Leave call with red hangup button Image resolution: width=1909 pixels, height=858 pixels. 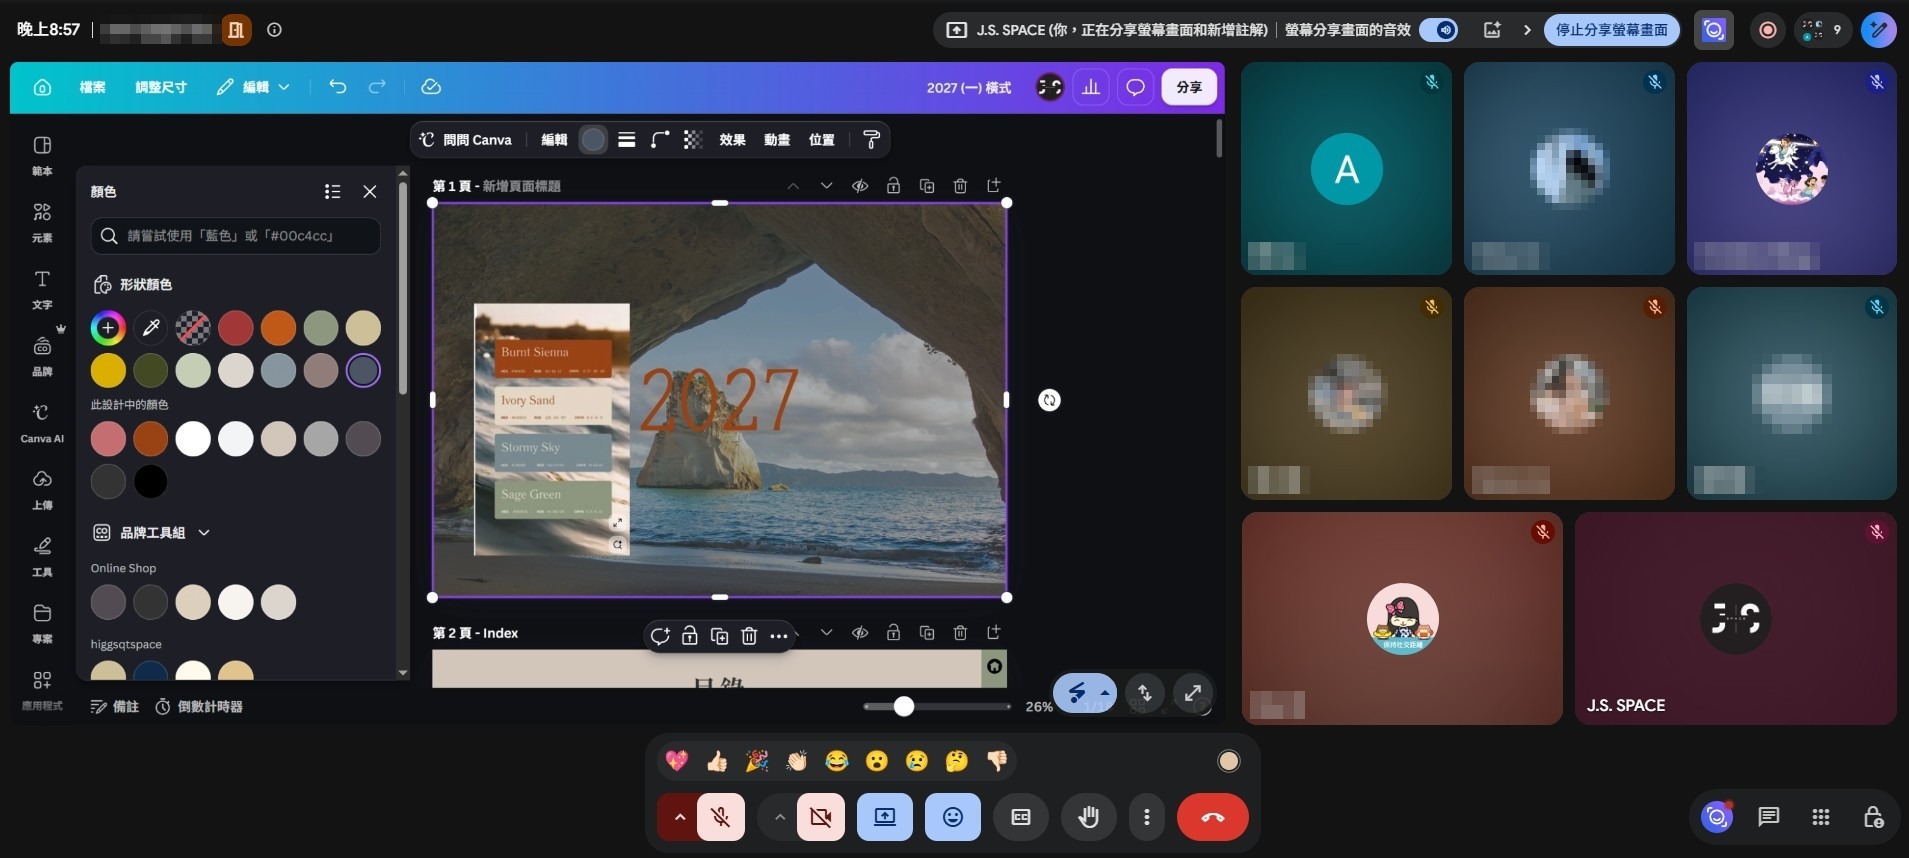click(1213, 818)
